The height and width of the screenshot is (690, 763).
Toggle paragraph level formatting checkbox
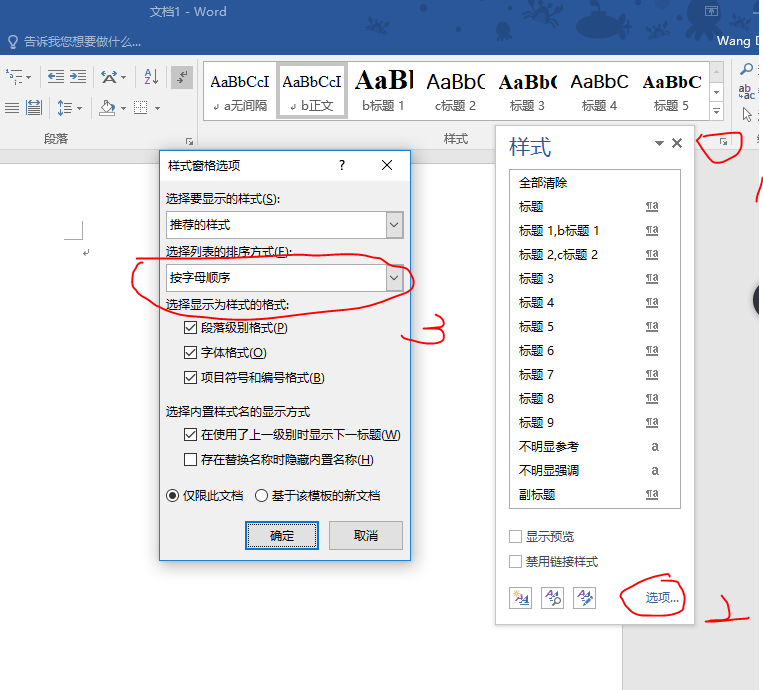(x=190, y=328)
